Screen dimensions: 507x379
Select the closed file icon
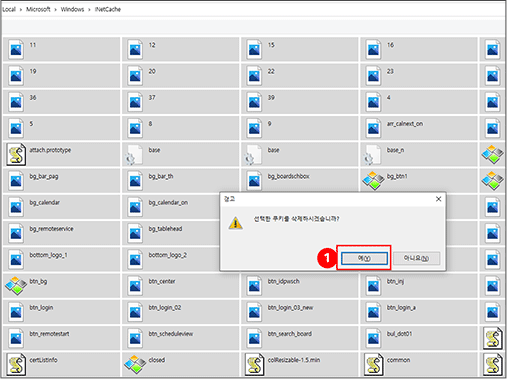[x=135, y=364]
